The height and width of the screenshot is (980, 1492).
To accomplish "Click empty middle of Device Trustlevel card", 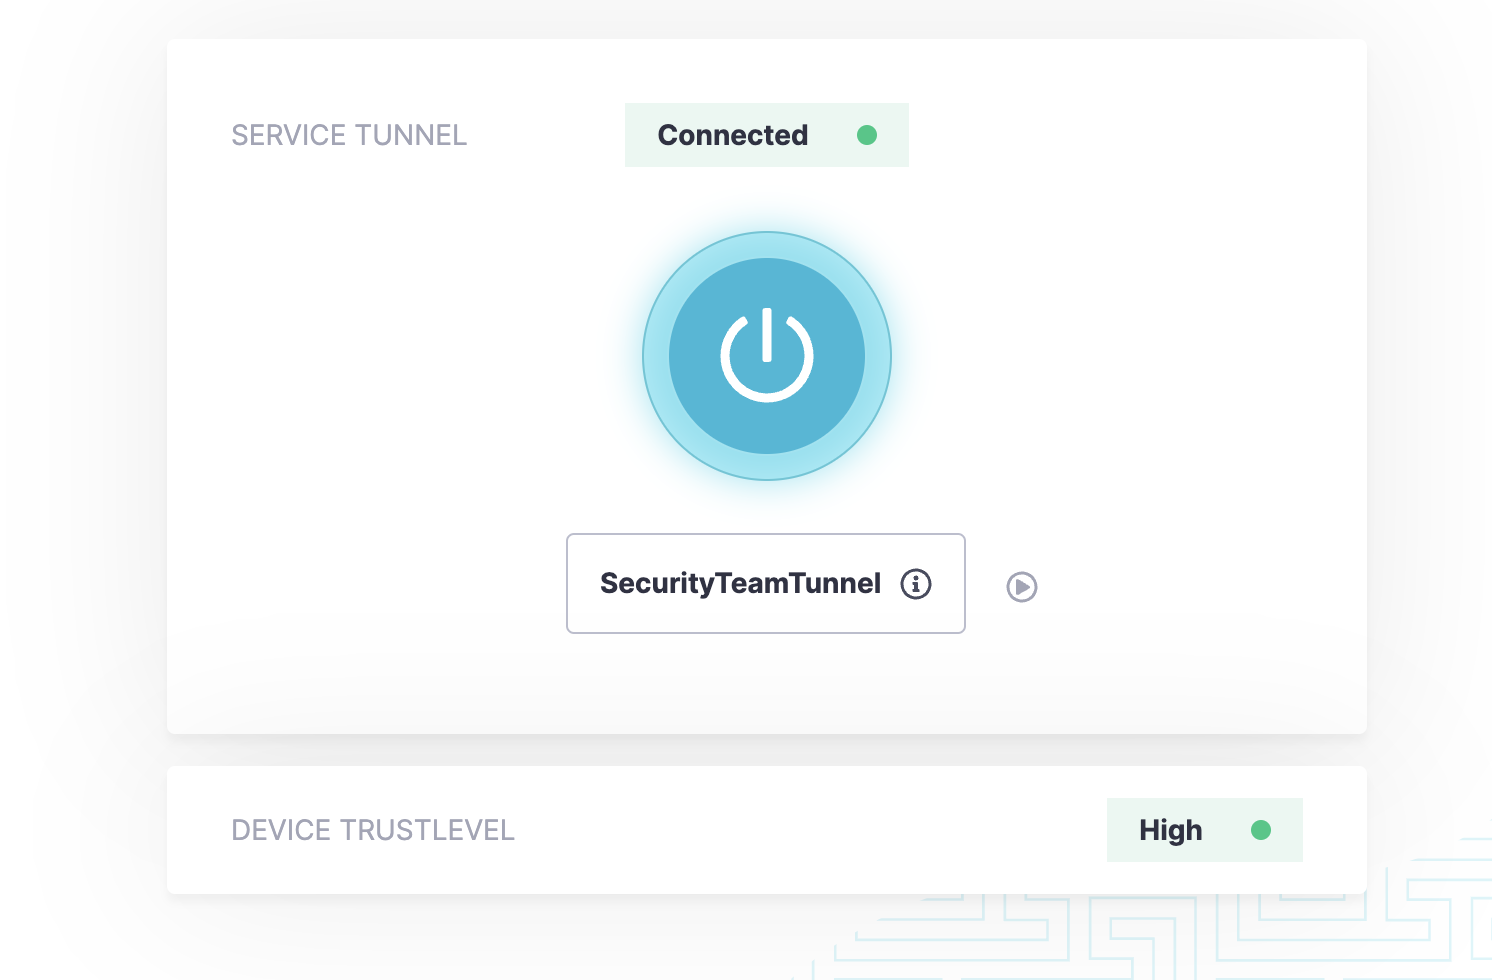I will click(x=800, y=830).
